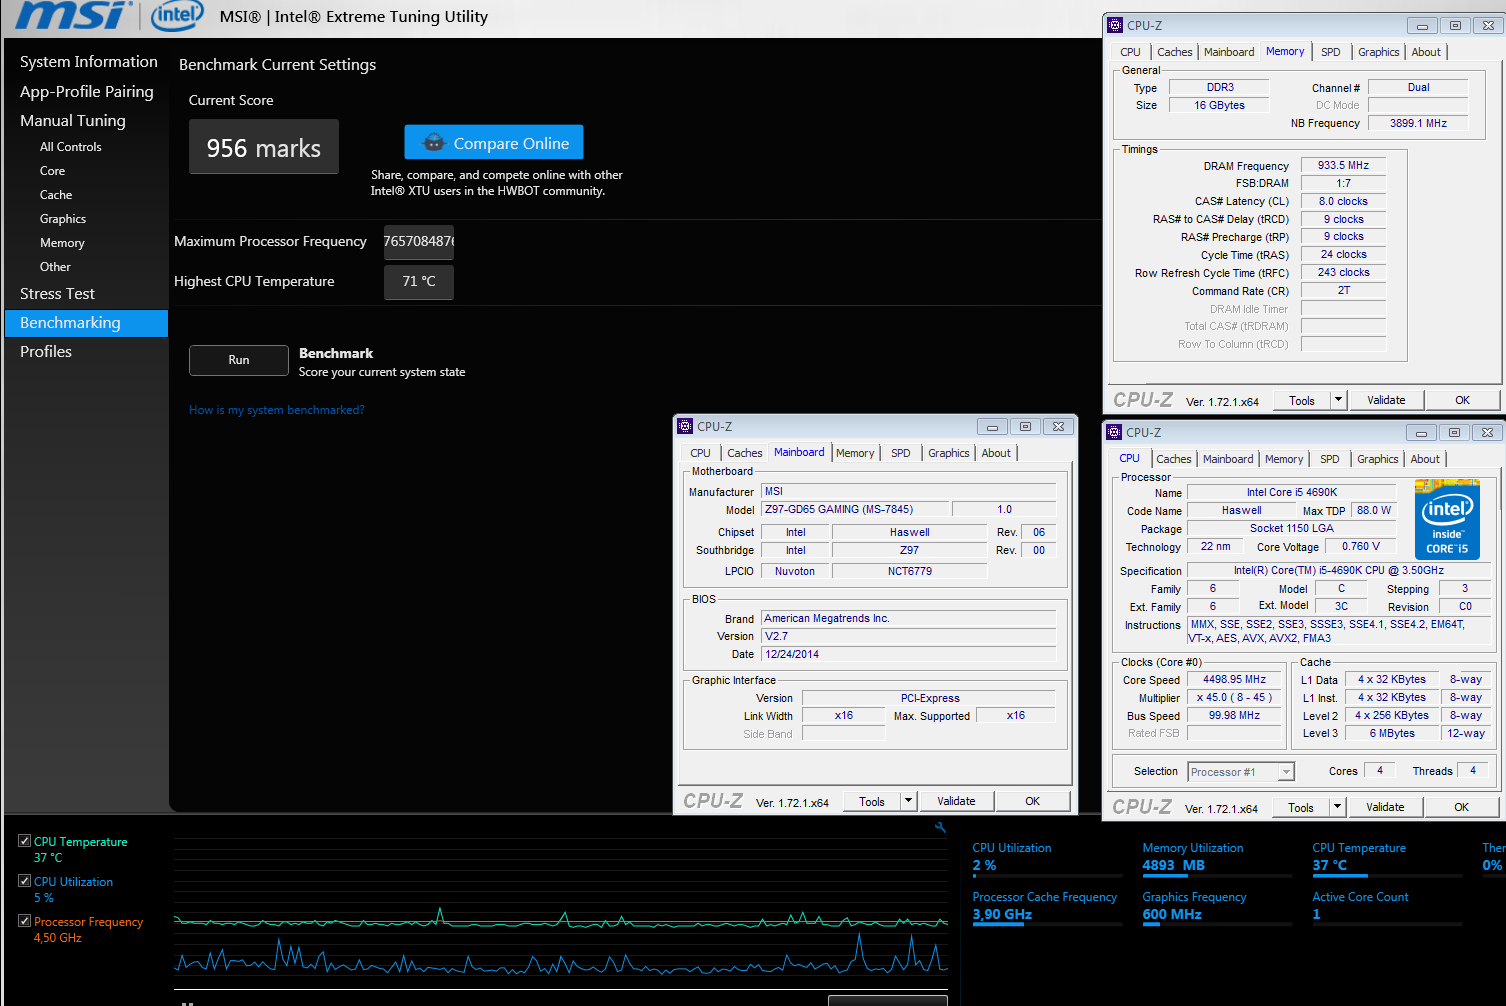Click the robot icon on Compare Online
1506x1006 pixels.
tap(433, 143)
